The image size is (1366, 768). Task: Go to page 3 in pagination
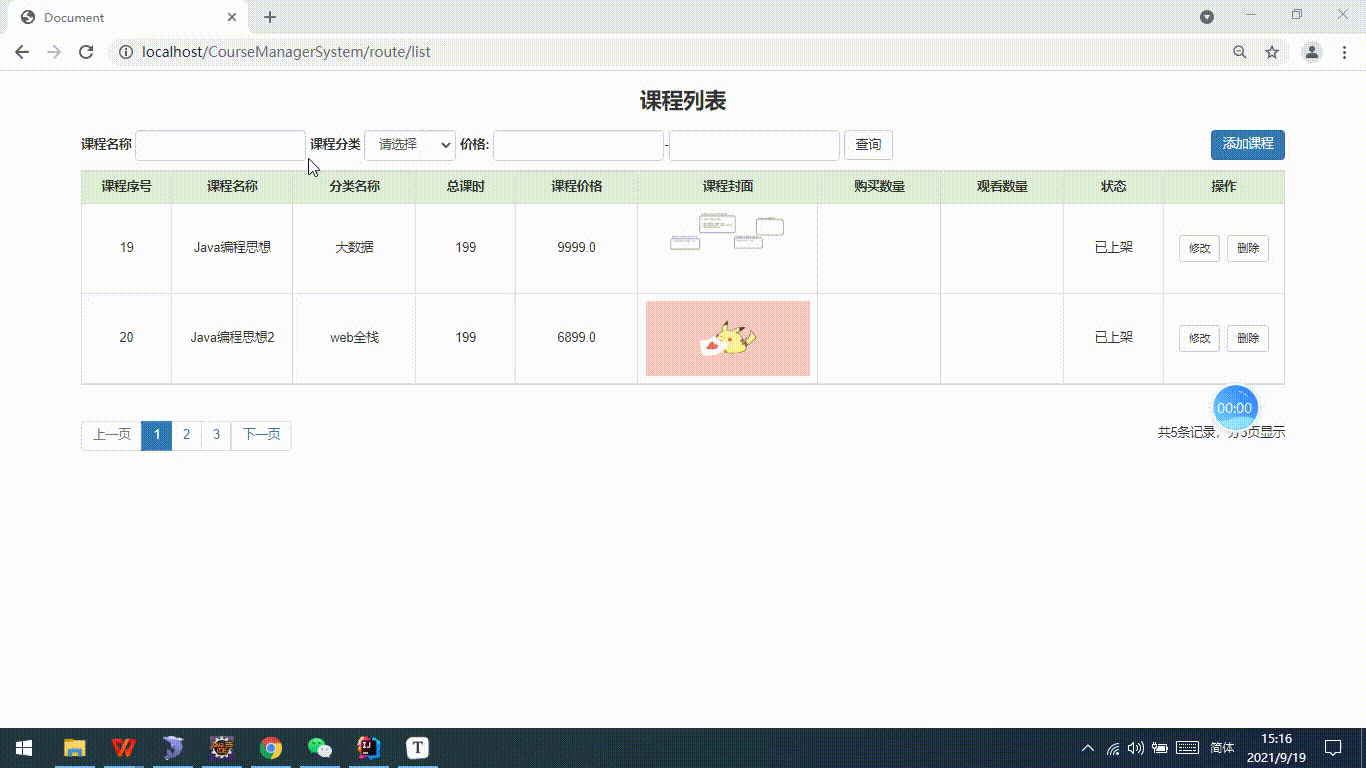pyautogui.click(x=216, y=435)
